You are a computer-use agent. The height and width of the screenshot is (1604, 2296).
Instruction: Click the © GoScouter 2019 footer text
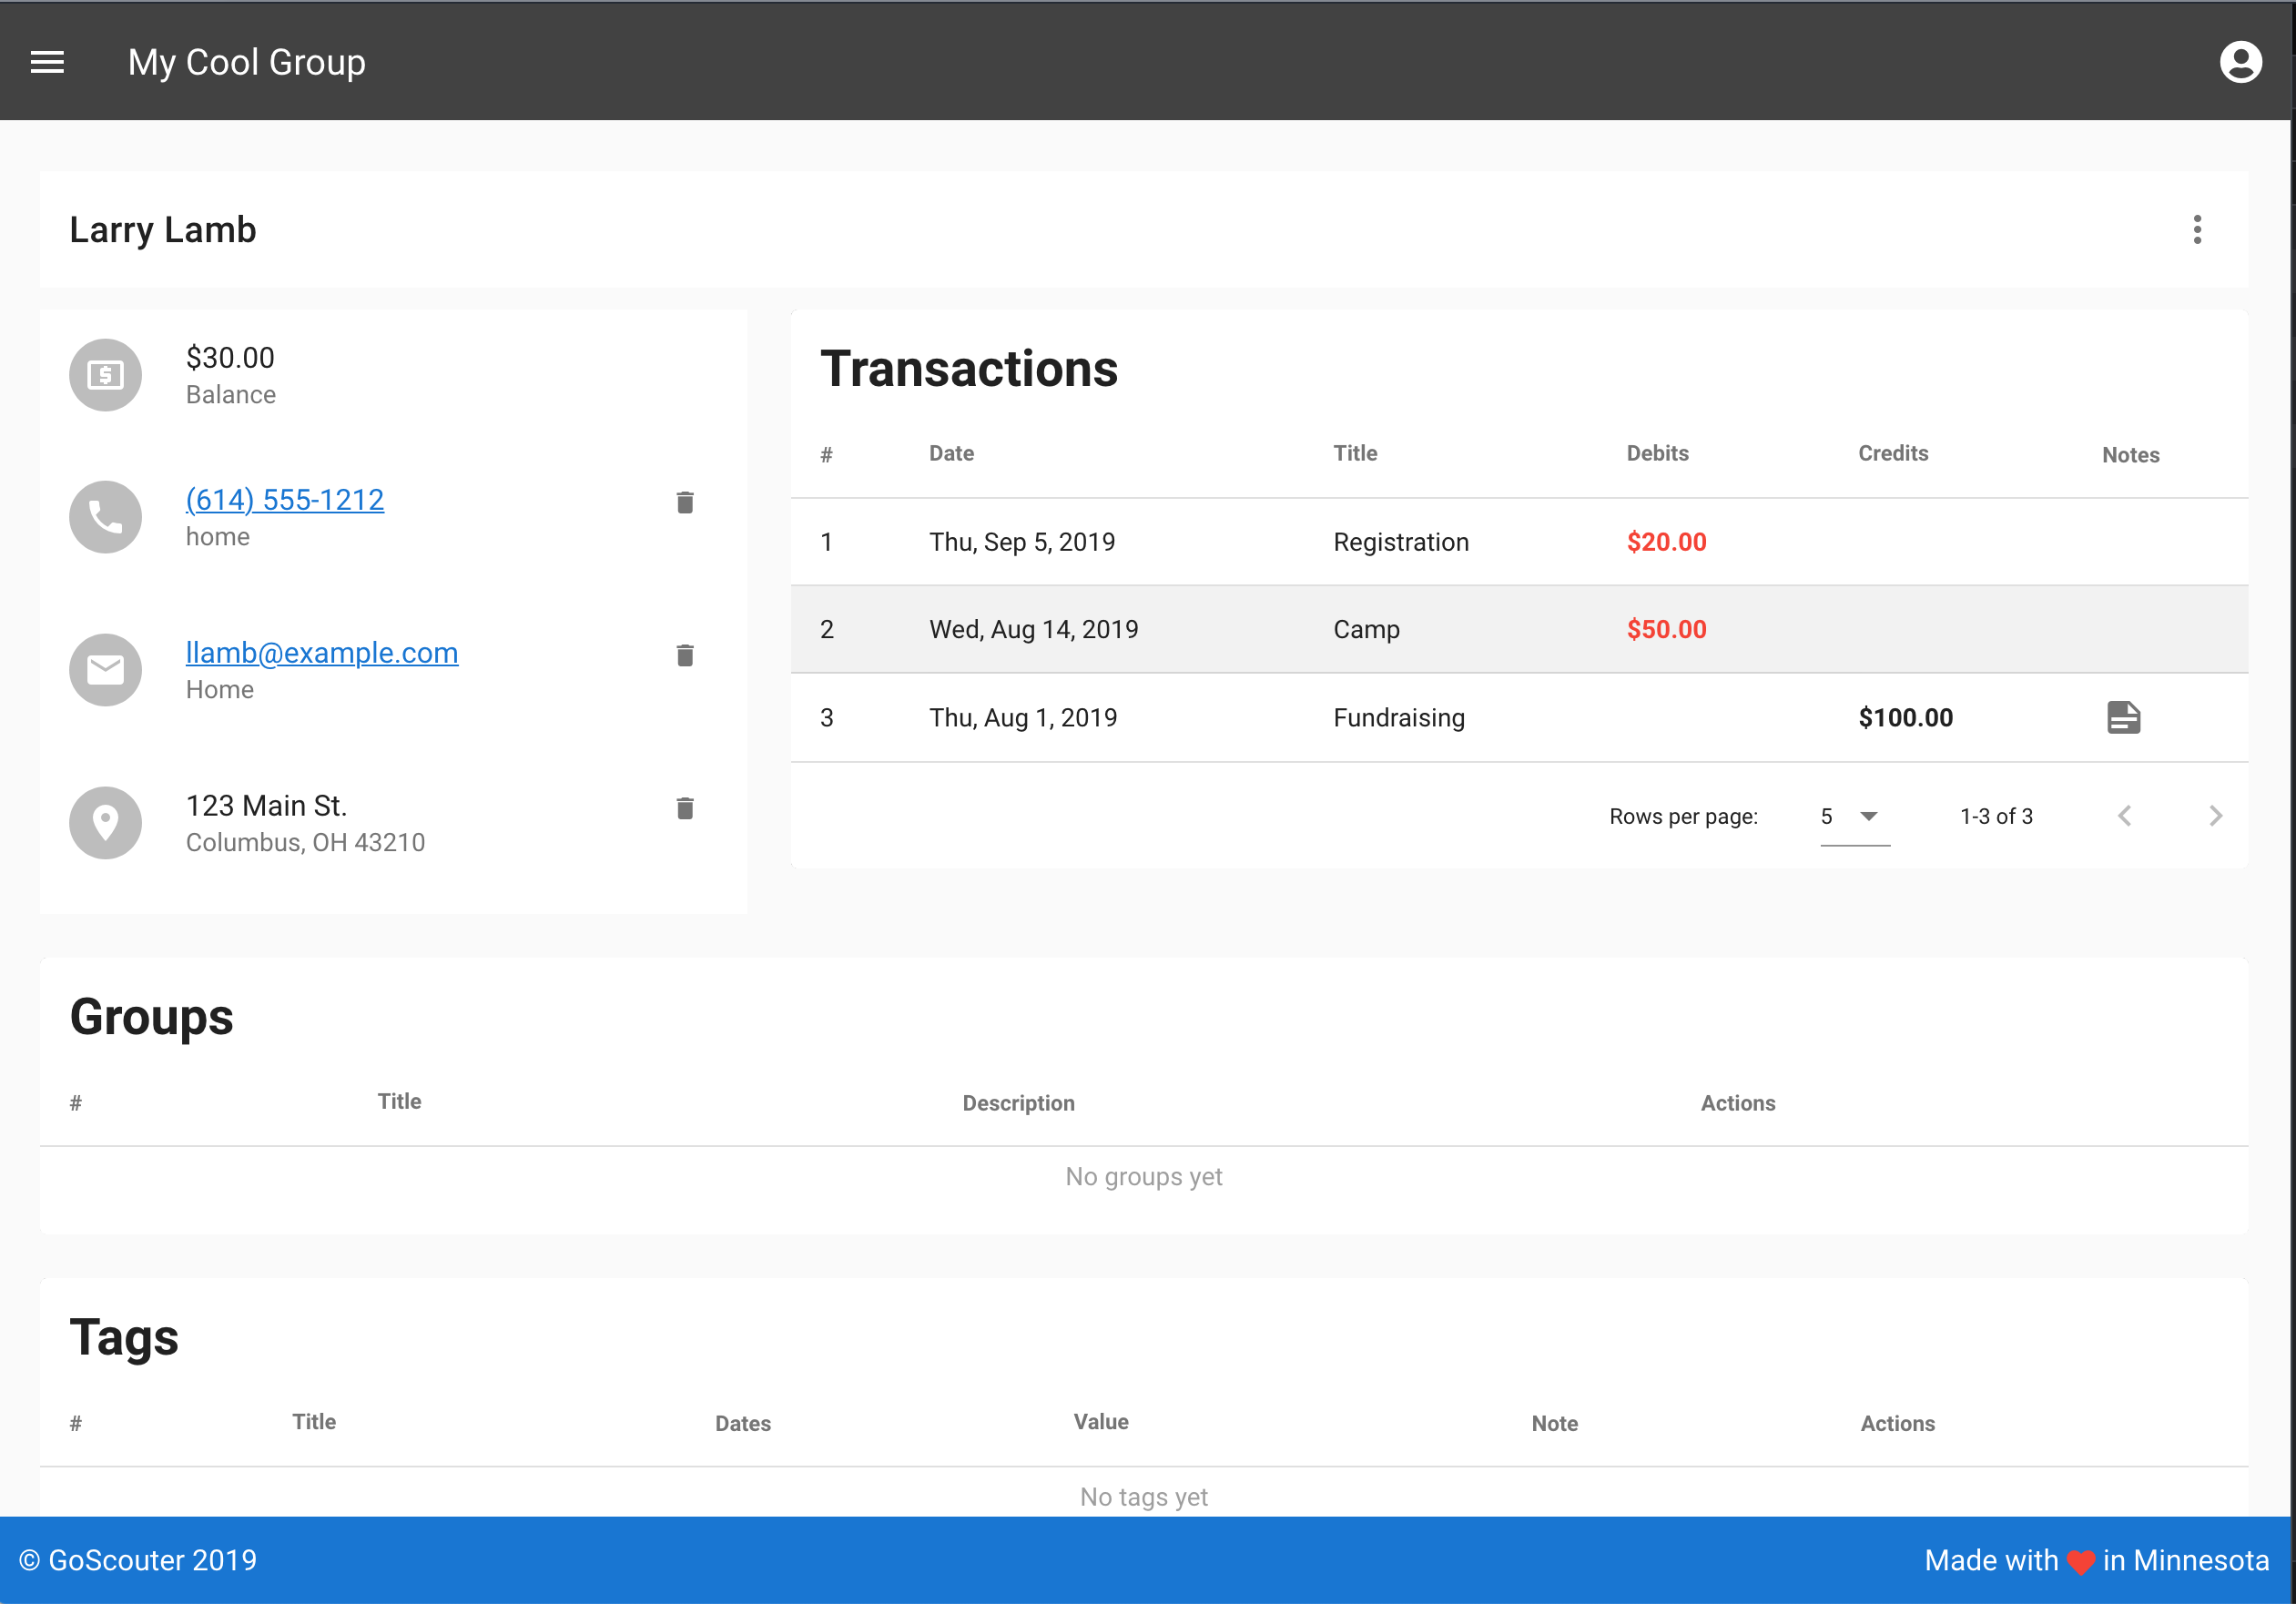click(138, 1560)
